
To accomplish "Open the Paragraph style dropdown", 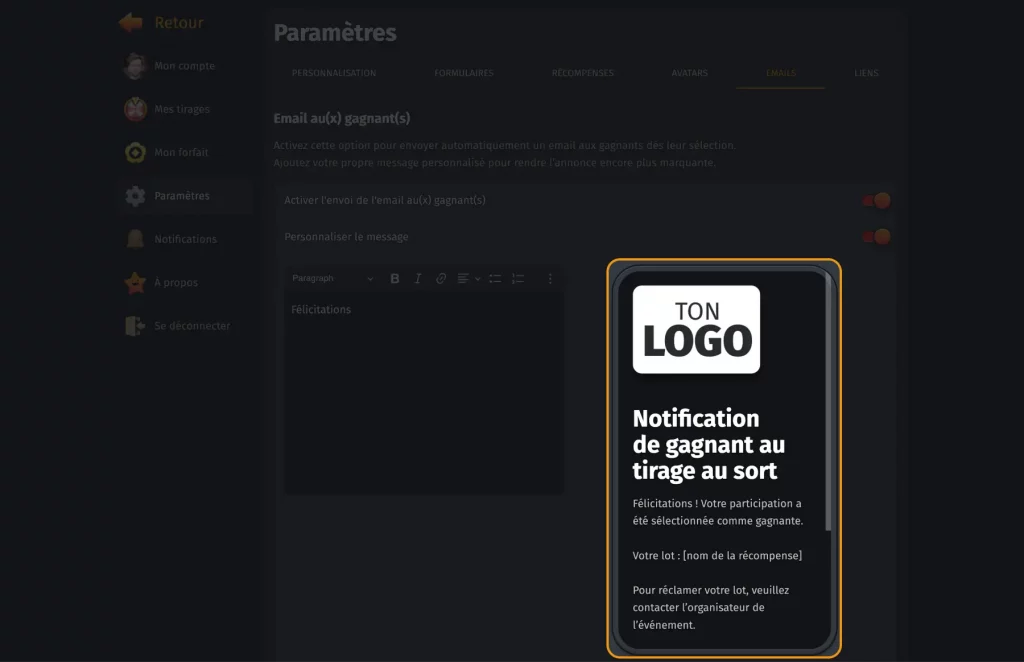I will (332, 279).
